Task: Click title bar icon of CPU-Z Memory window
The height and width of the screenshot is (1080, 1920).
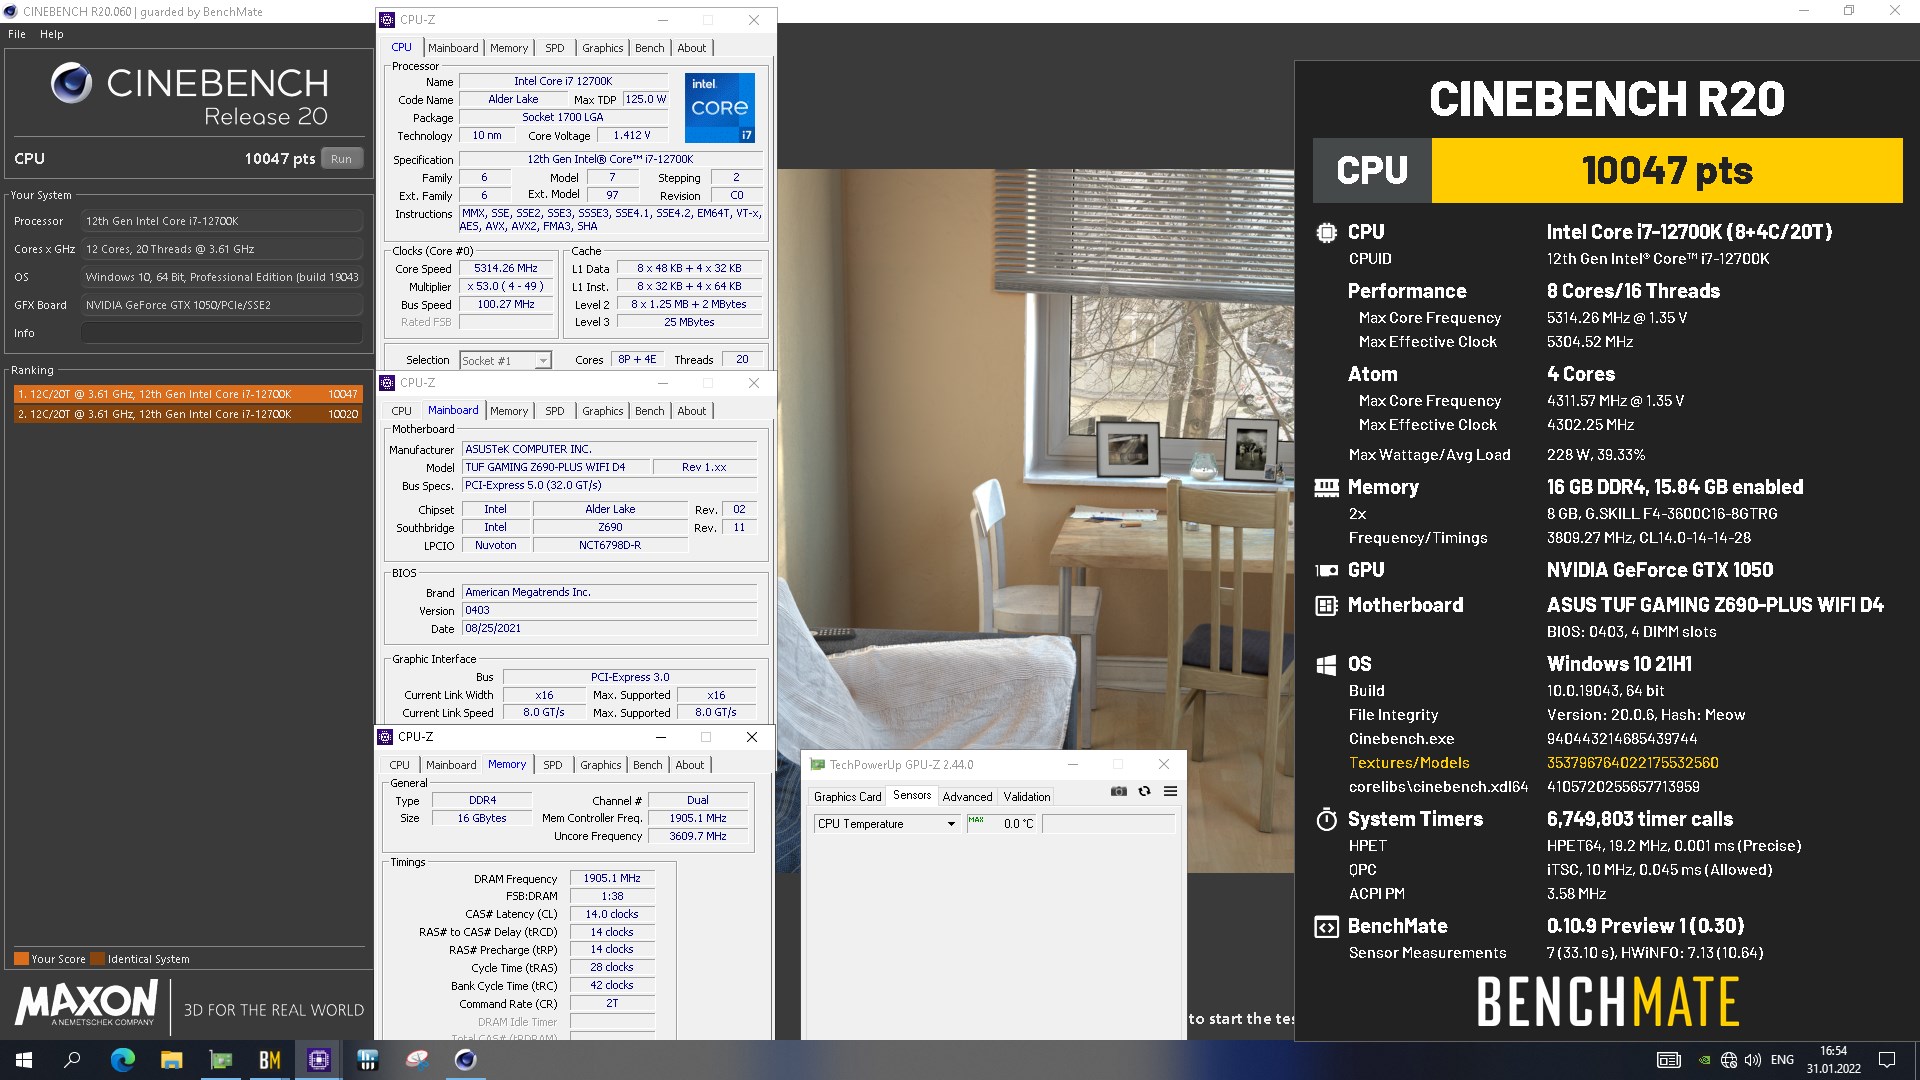Action: click(x=385, y=737)
